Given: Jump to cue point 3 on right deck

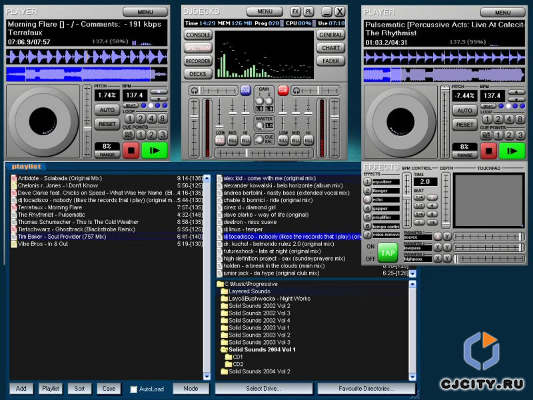Looking at the screenshot, I should (x=520, y=135).
